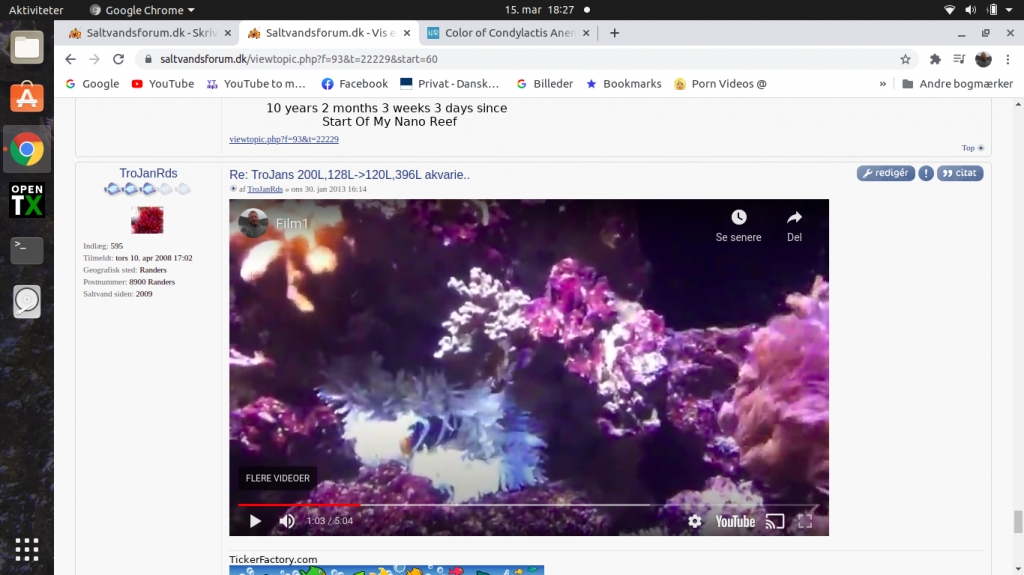Viewport: 1024px width, 575px height.
Task: Enter fullscreen mode on video
Action: [x=805, y=521]
